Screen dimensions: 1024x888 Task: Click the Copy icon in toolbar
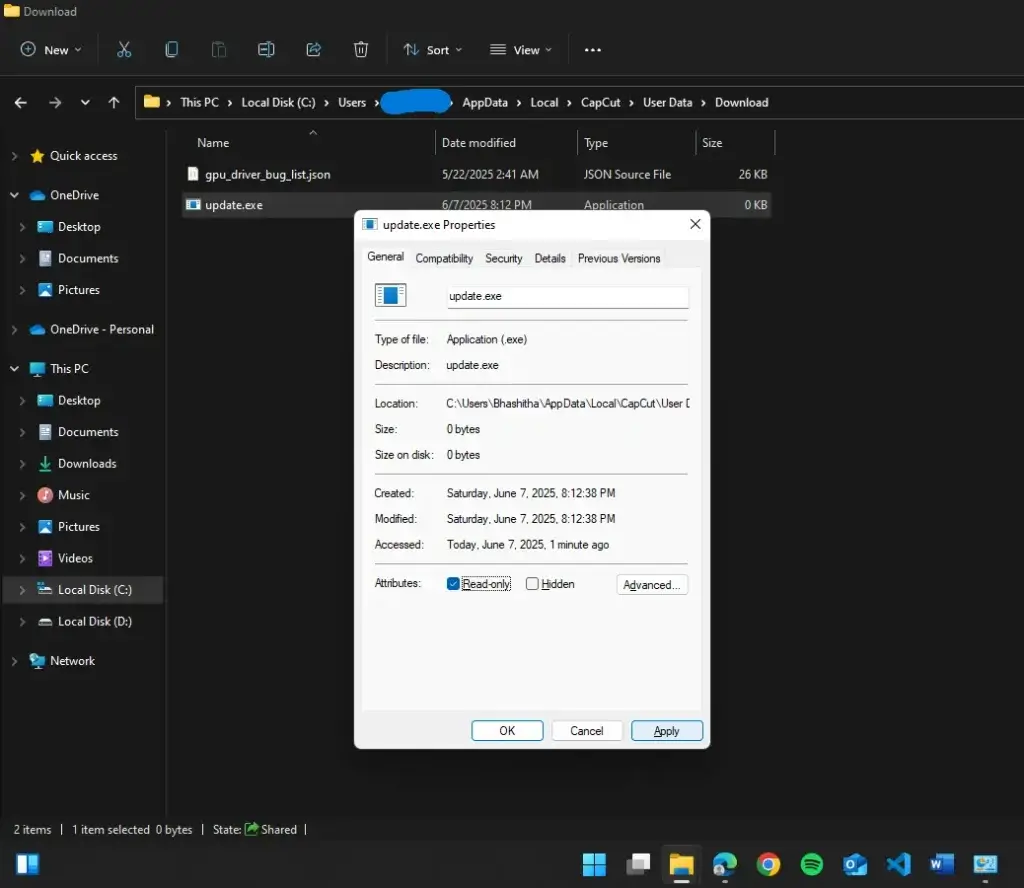pyautogui.click(x=171, y=50)
